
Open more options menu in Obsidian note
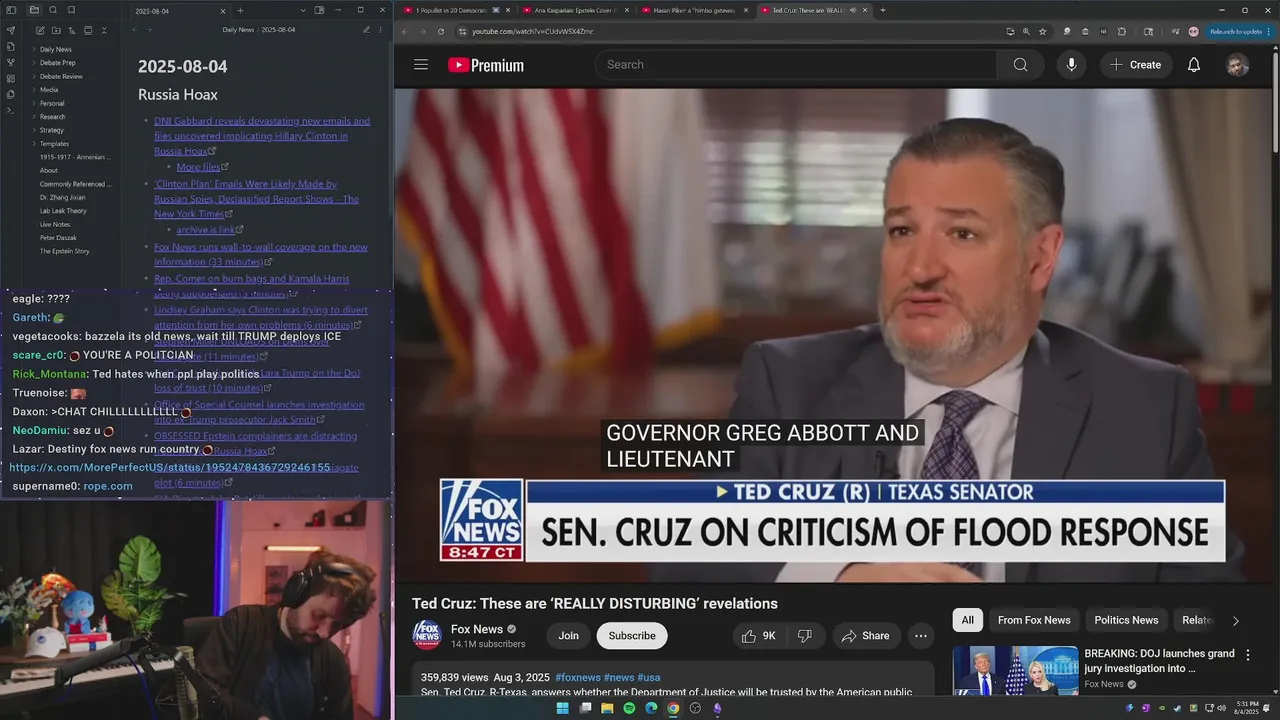coord(380,30)
